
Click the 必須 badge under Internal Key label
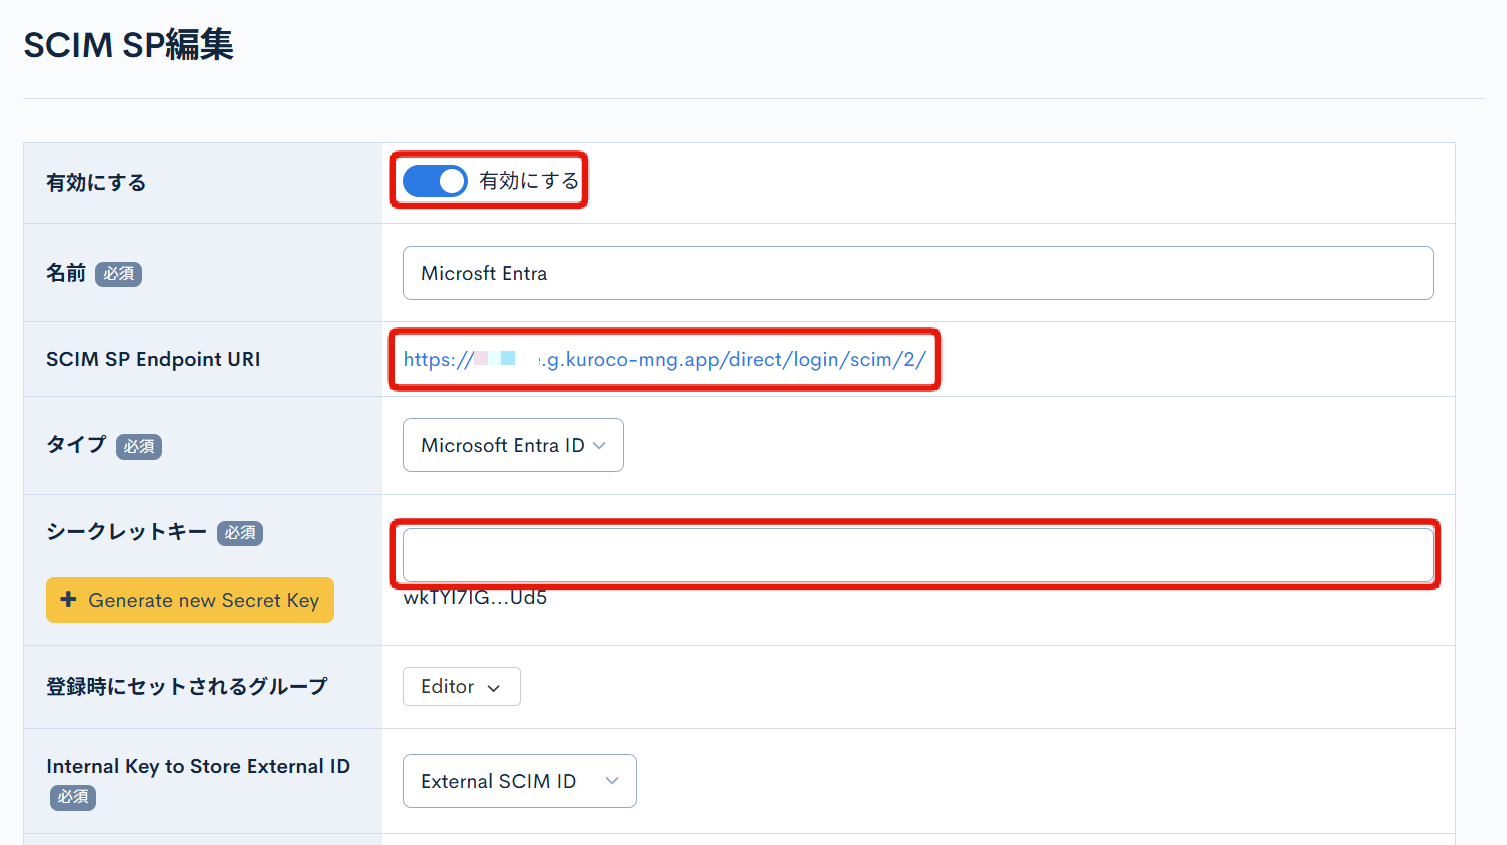(x=72, y=797)
